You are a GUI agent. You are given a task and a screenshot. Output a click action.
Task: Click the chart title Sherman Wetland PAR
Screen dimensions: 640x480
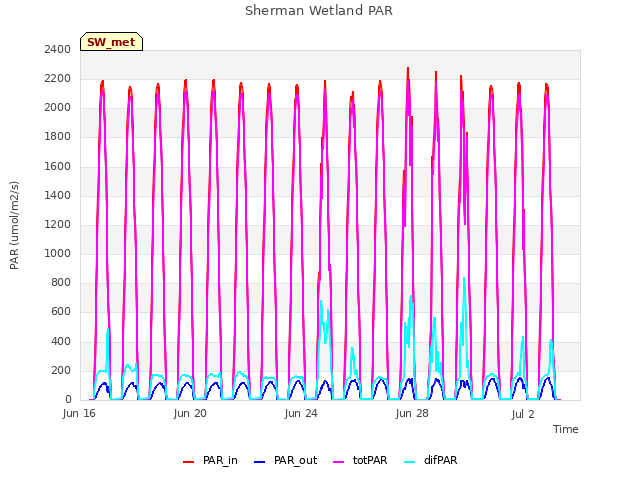[x=319, y=11]
